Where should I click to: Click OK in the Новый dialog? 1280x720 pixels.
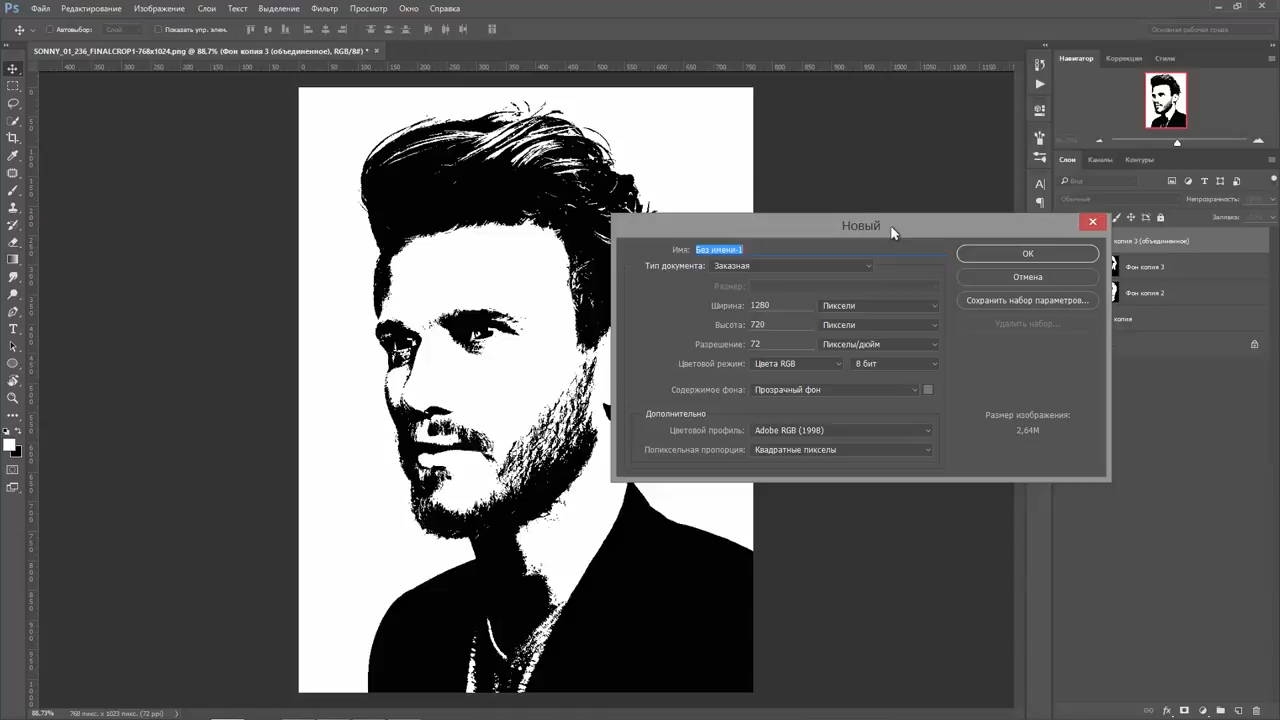pyautogui.click(x=1028, y=254)
